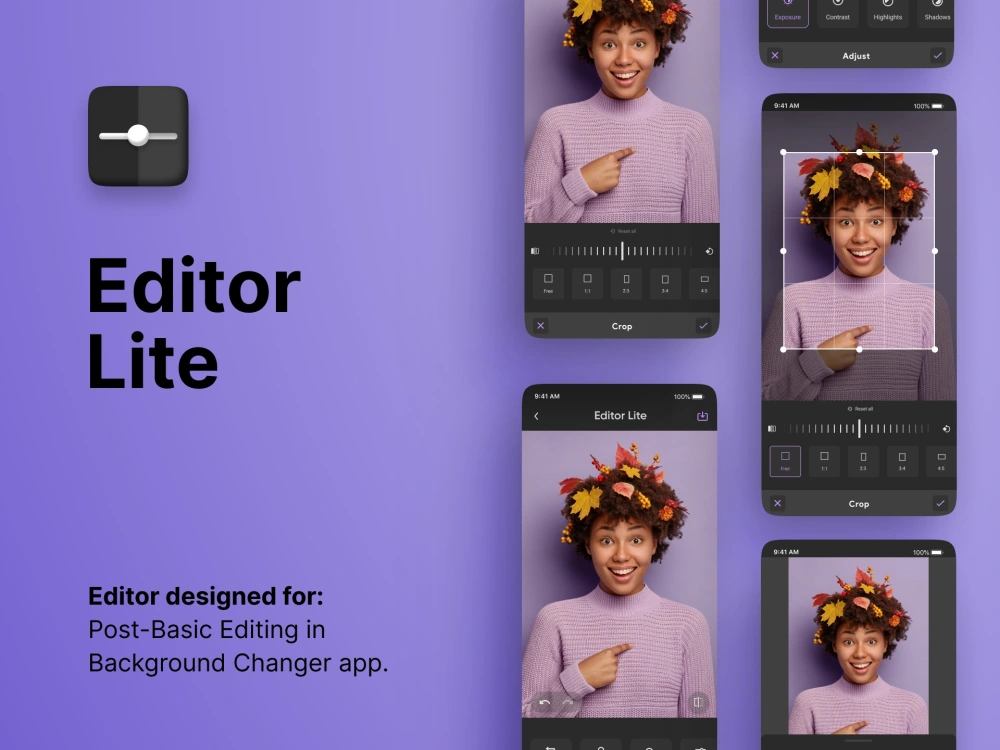Screen dimensions: 1000x750
Task: Tap the redo arrow on the photo
Action: (x=568, y=703)
